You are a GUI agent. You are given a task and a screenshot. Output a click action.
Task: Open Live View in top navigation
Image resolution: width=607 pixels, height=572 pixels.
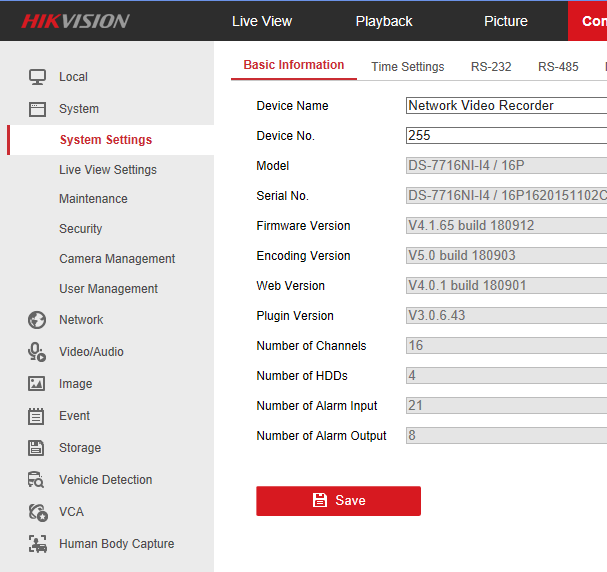pos(262,21)
